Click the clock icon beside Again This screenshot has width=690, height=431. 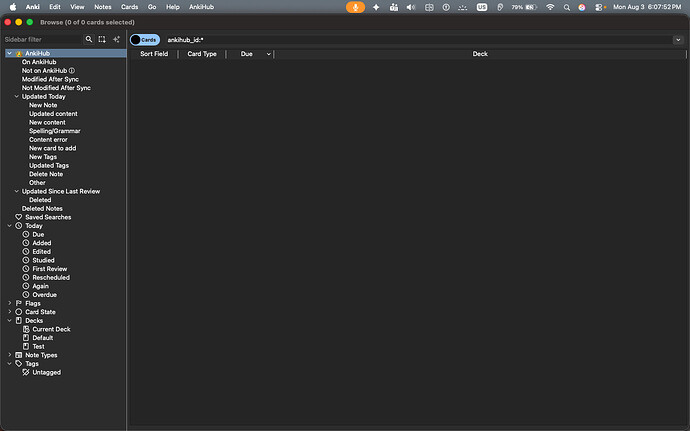(x=26, y=286)
